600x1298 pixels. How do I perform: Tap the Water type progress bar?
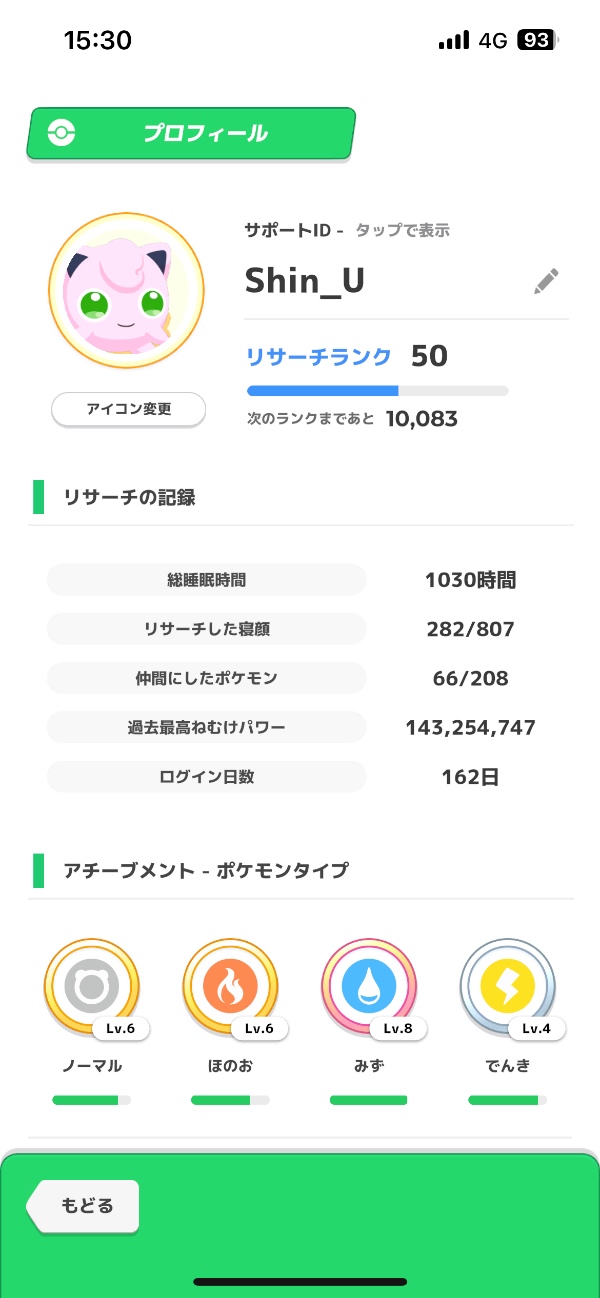pos(368,1101)
